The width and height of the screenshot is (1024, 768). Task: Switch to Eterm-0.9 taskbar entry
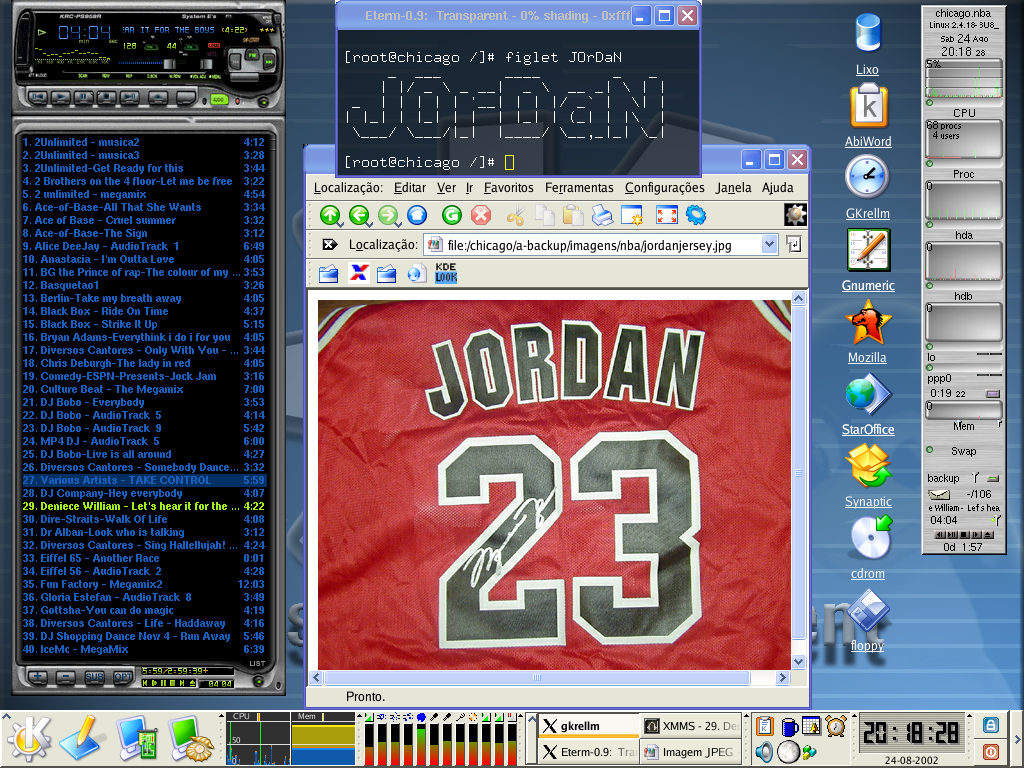(x=588, y=752)
